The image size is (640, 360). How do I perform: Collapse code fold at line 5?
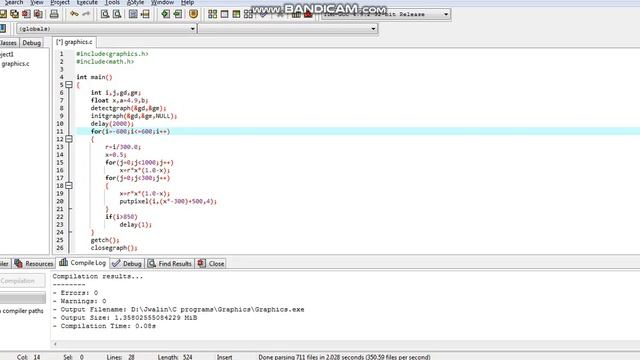click(x=69, y=85)
